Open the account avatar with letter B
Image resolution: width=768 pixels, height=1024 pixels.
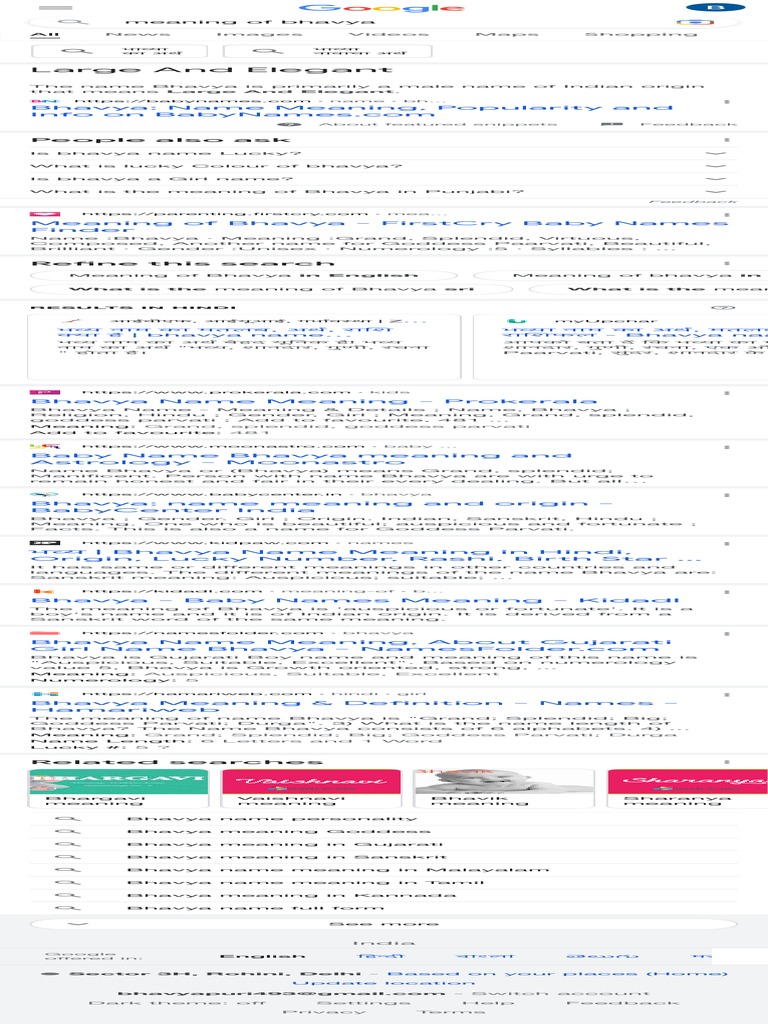[x=716, y=7]
